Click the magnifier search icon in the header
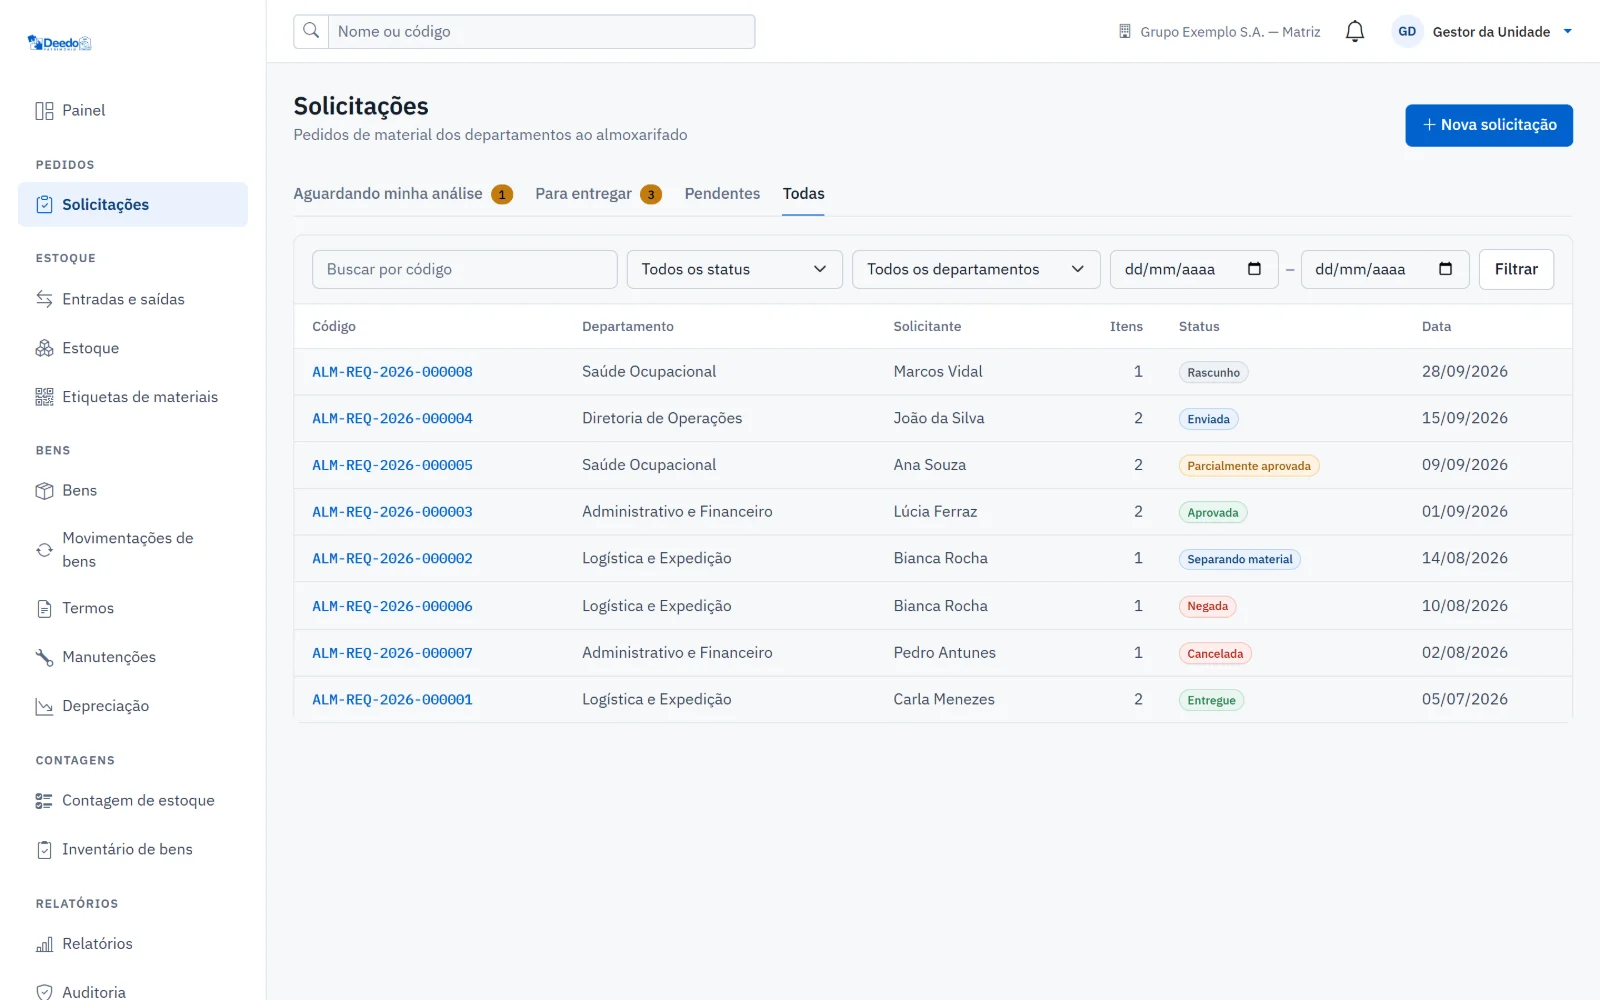 pos(311,31)
